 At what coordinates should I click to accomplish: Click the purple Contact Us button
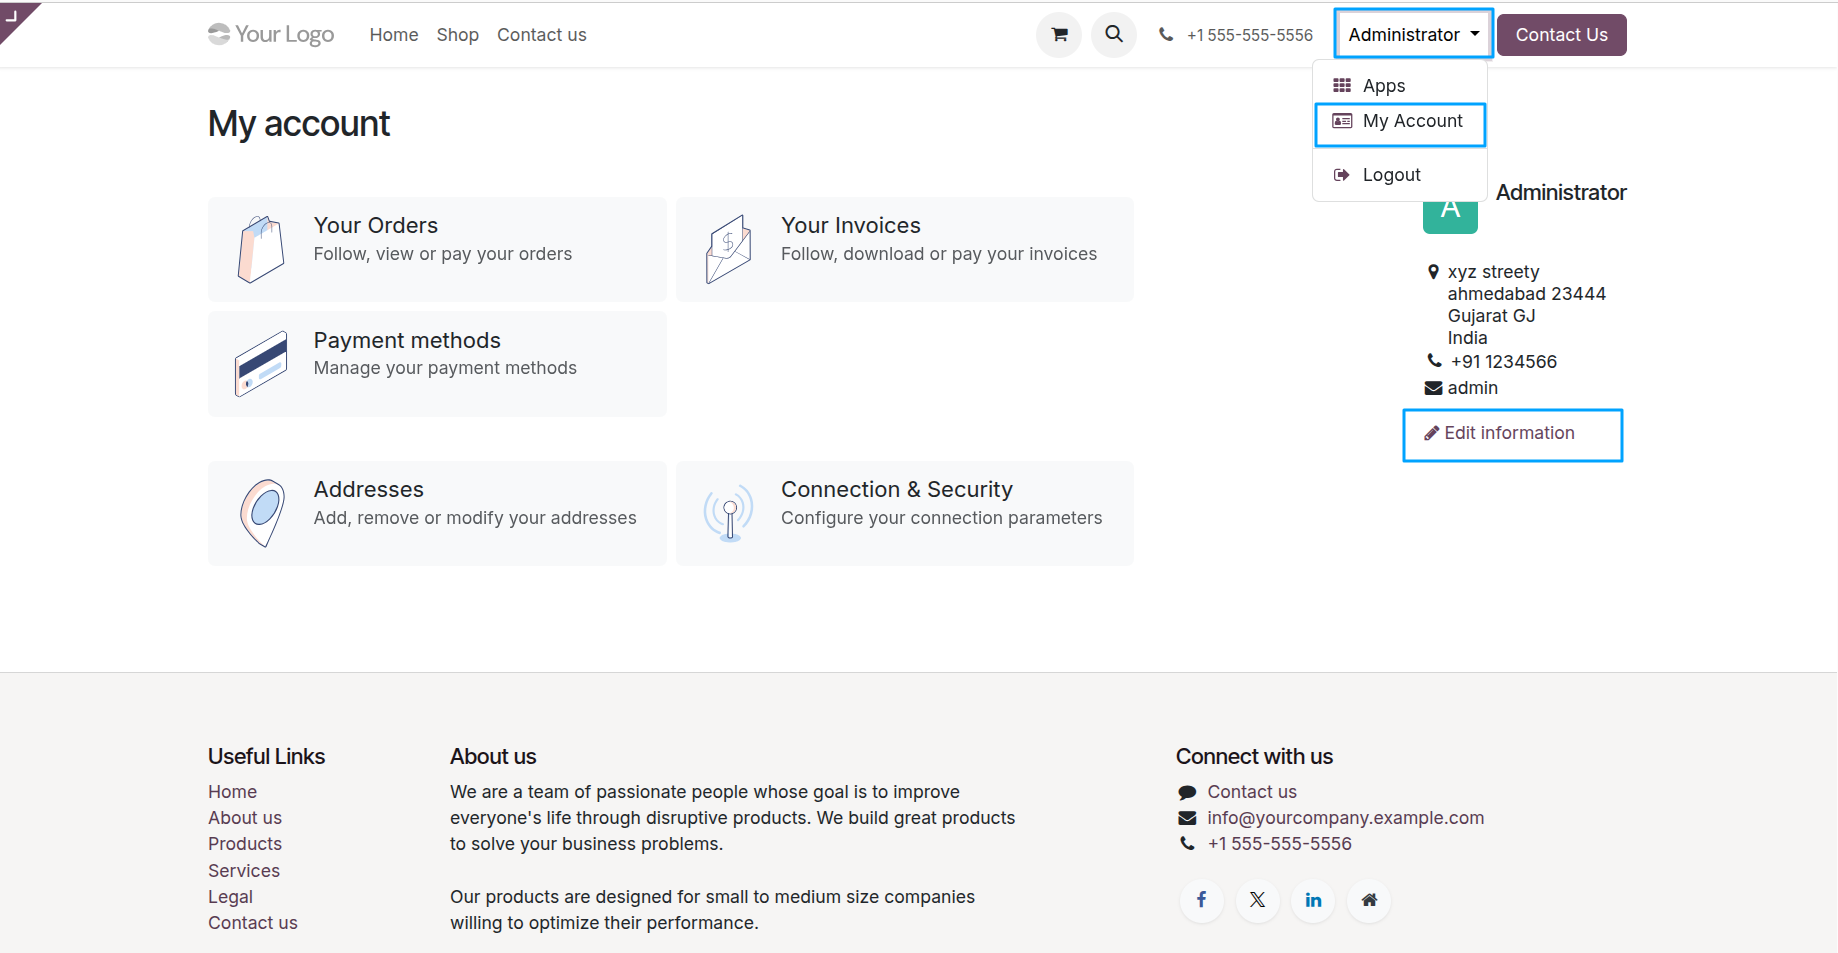(x=1561, y=34)
